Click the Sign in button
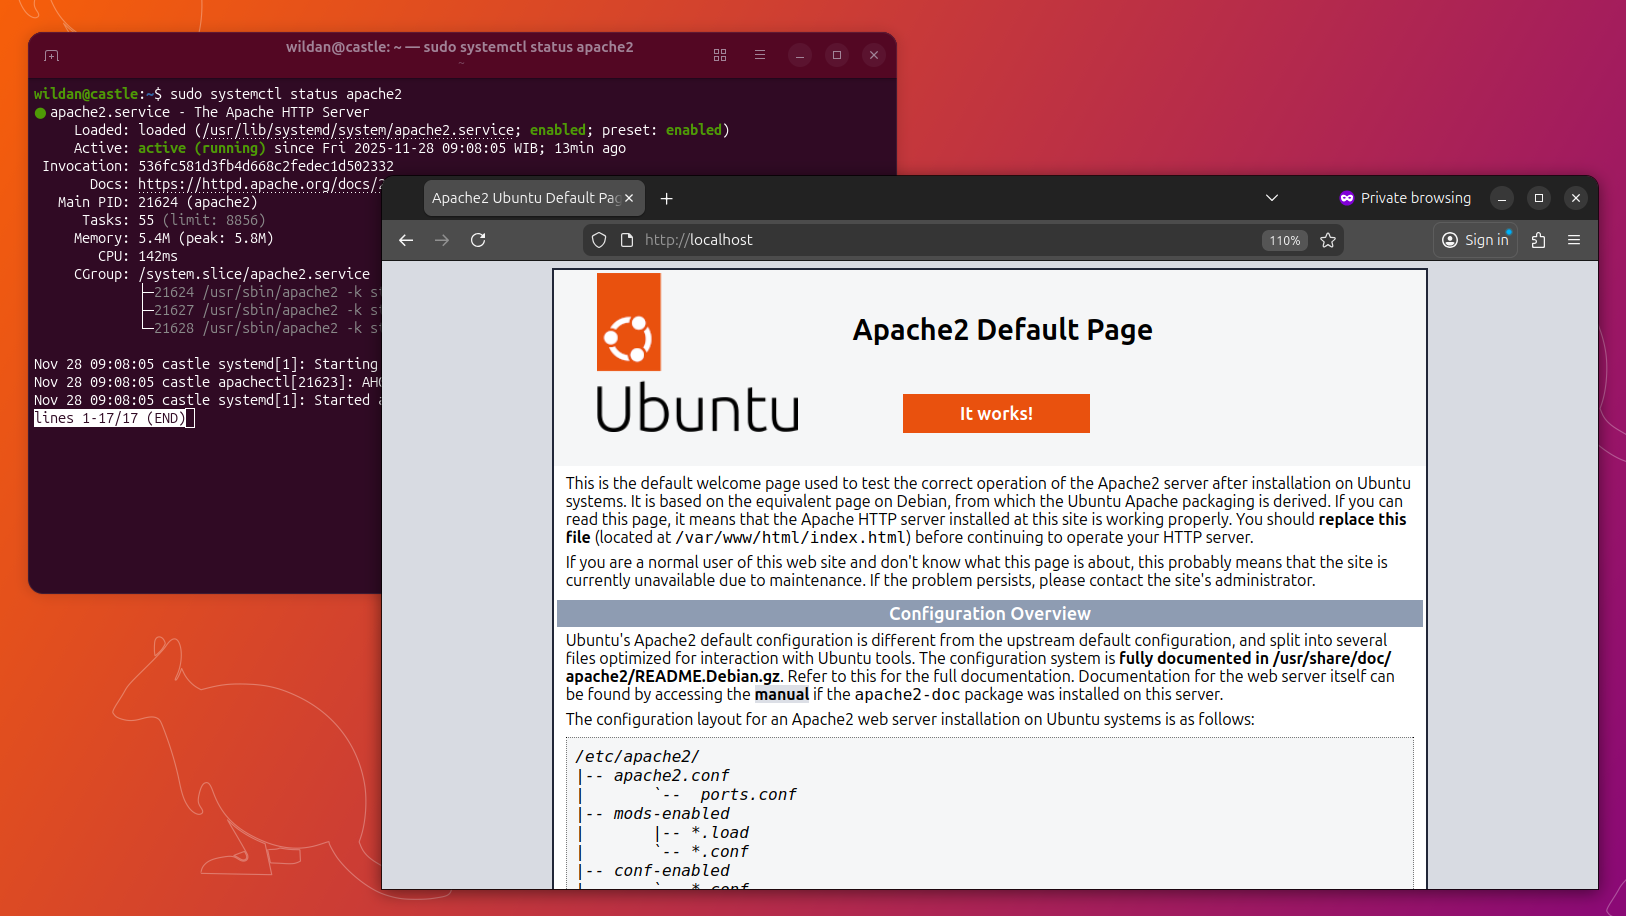 coord(1476,240)
